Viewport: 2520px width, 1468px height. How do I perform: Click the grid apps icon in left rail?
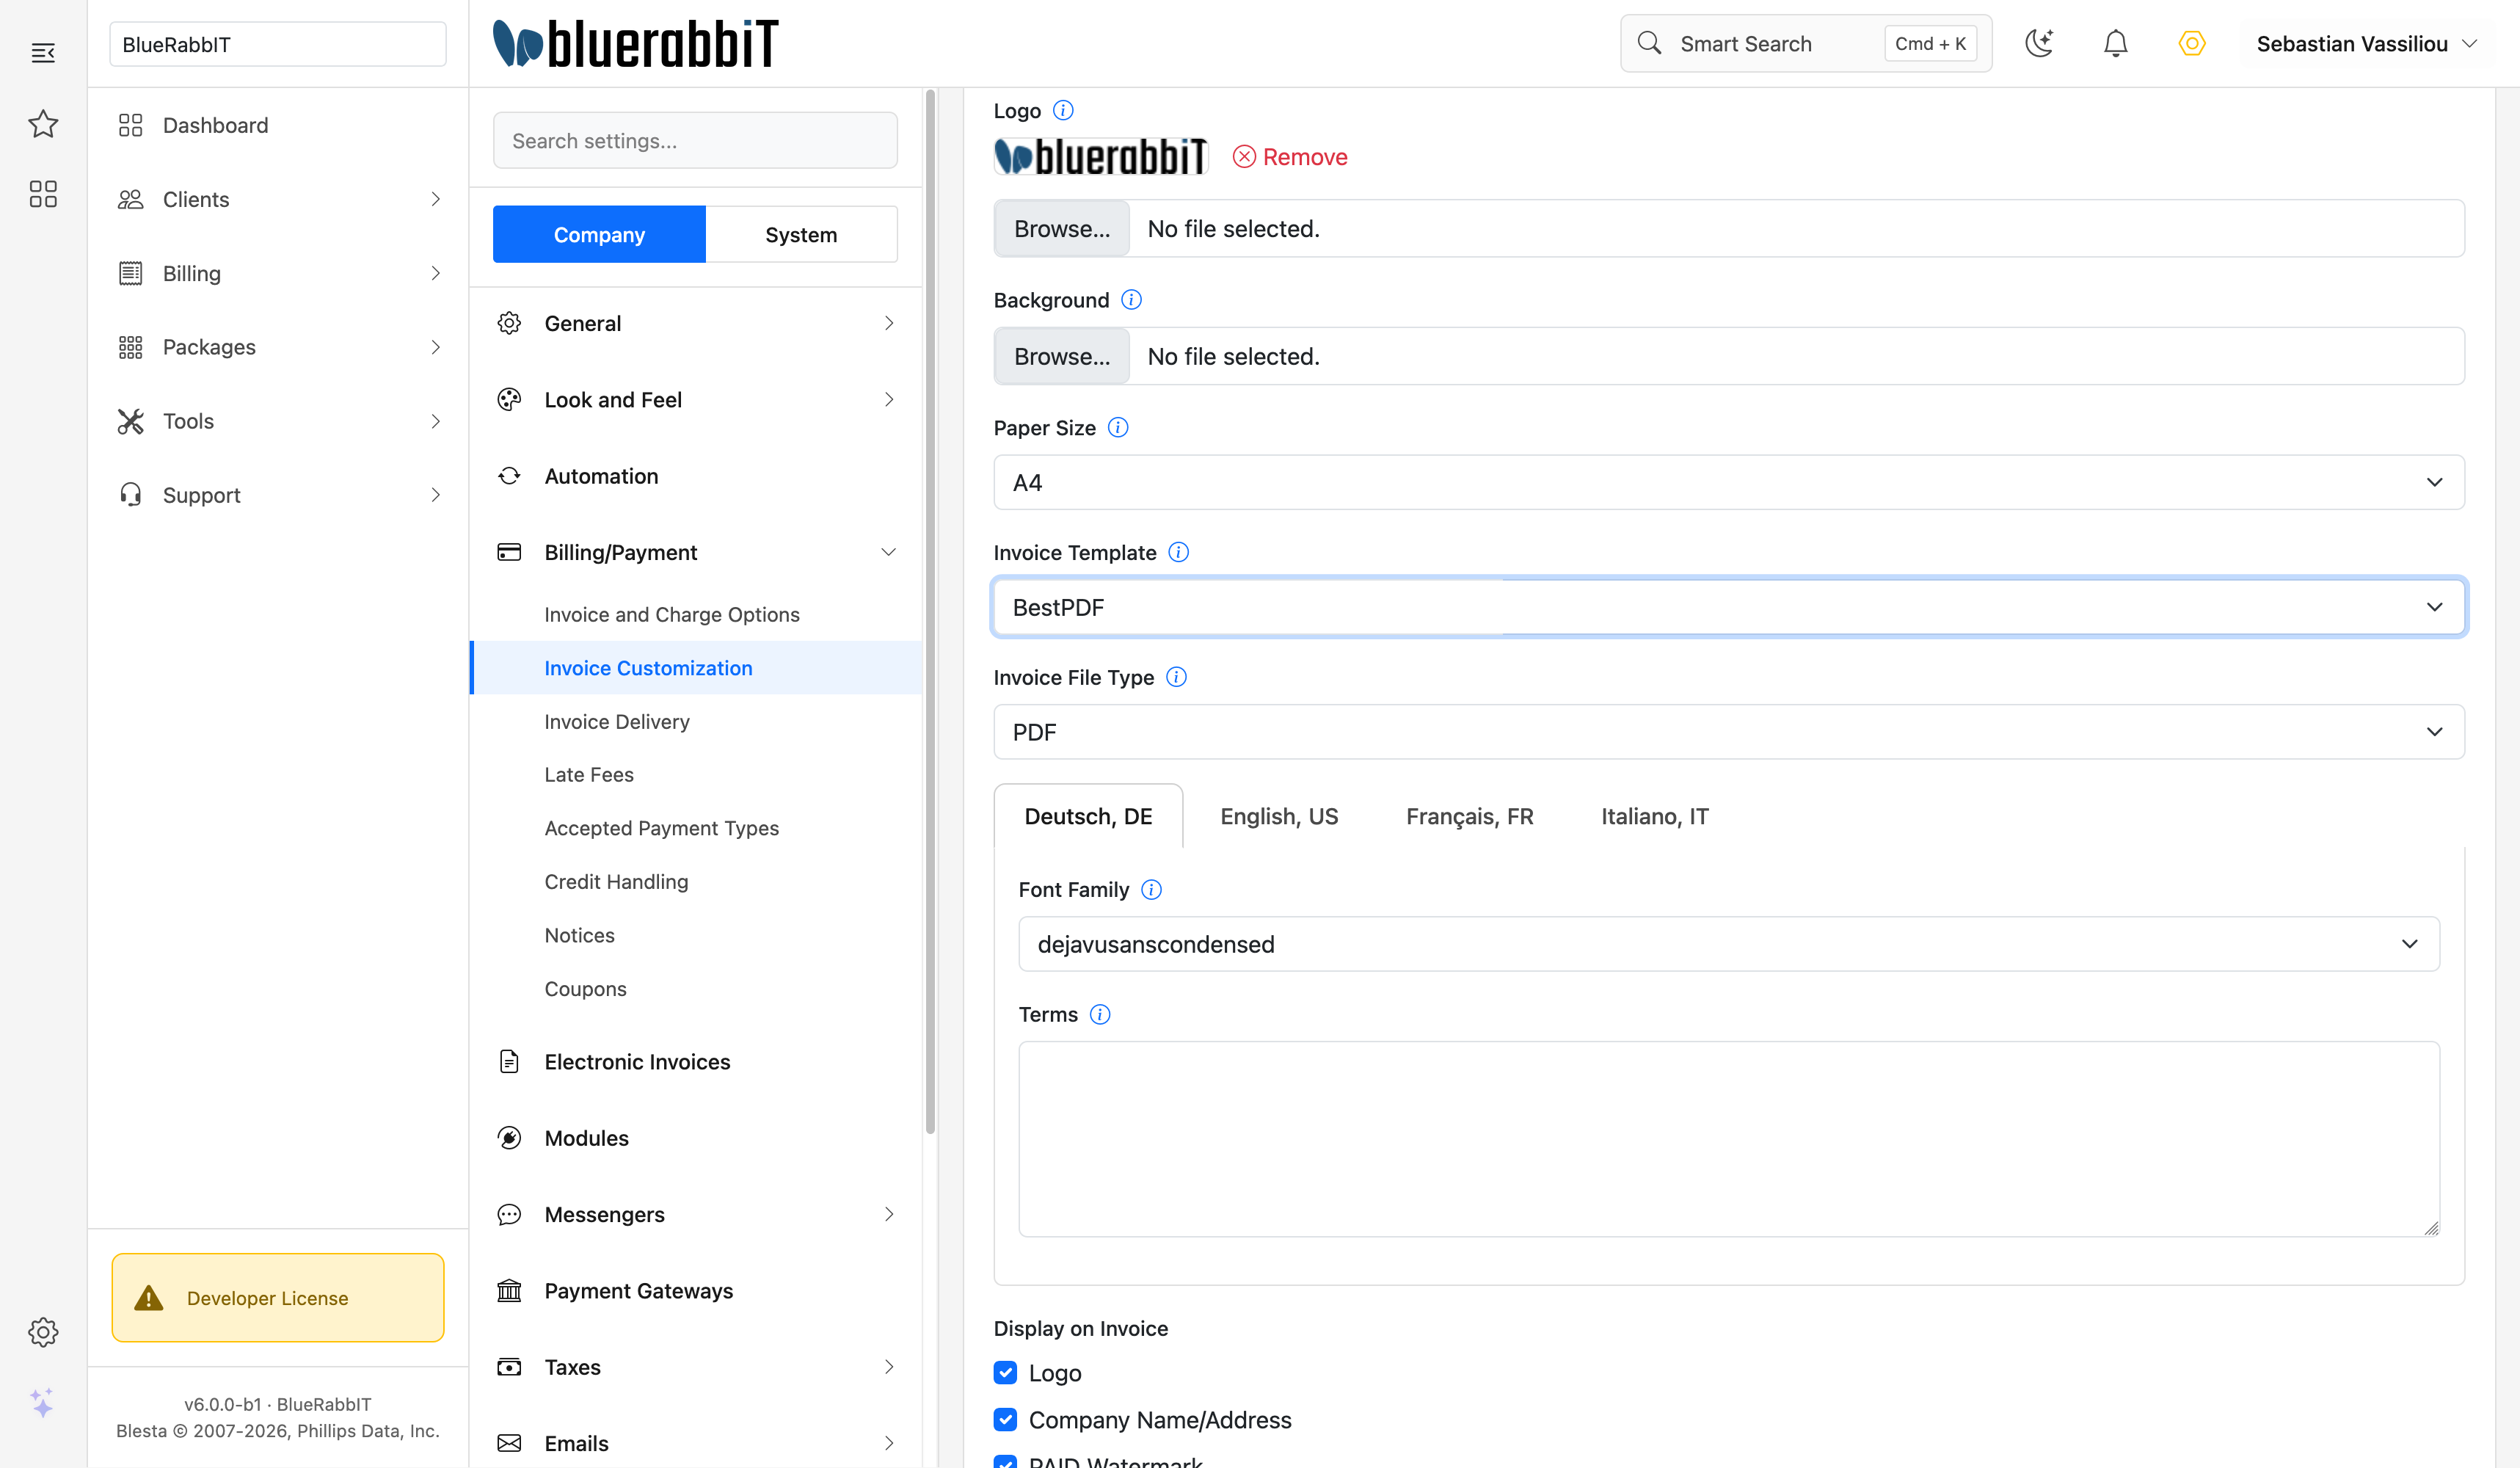click(43, 194)
